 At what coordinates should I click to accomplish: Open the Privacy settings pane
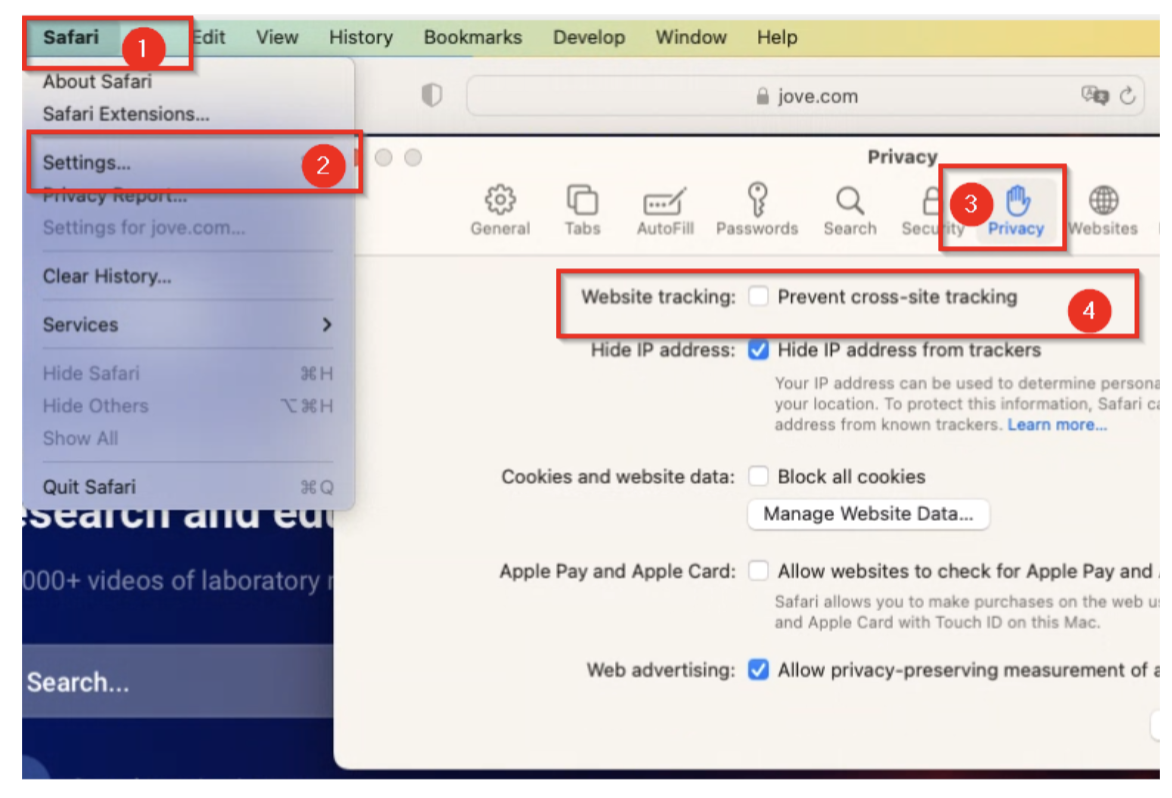pos(1016,210)
